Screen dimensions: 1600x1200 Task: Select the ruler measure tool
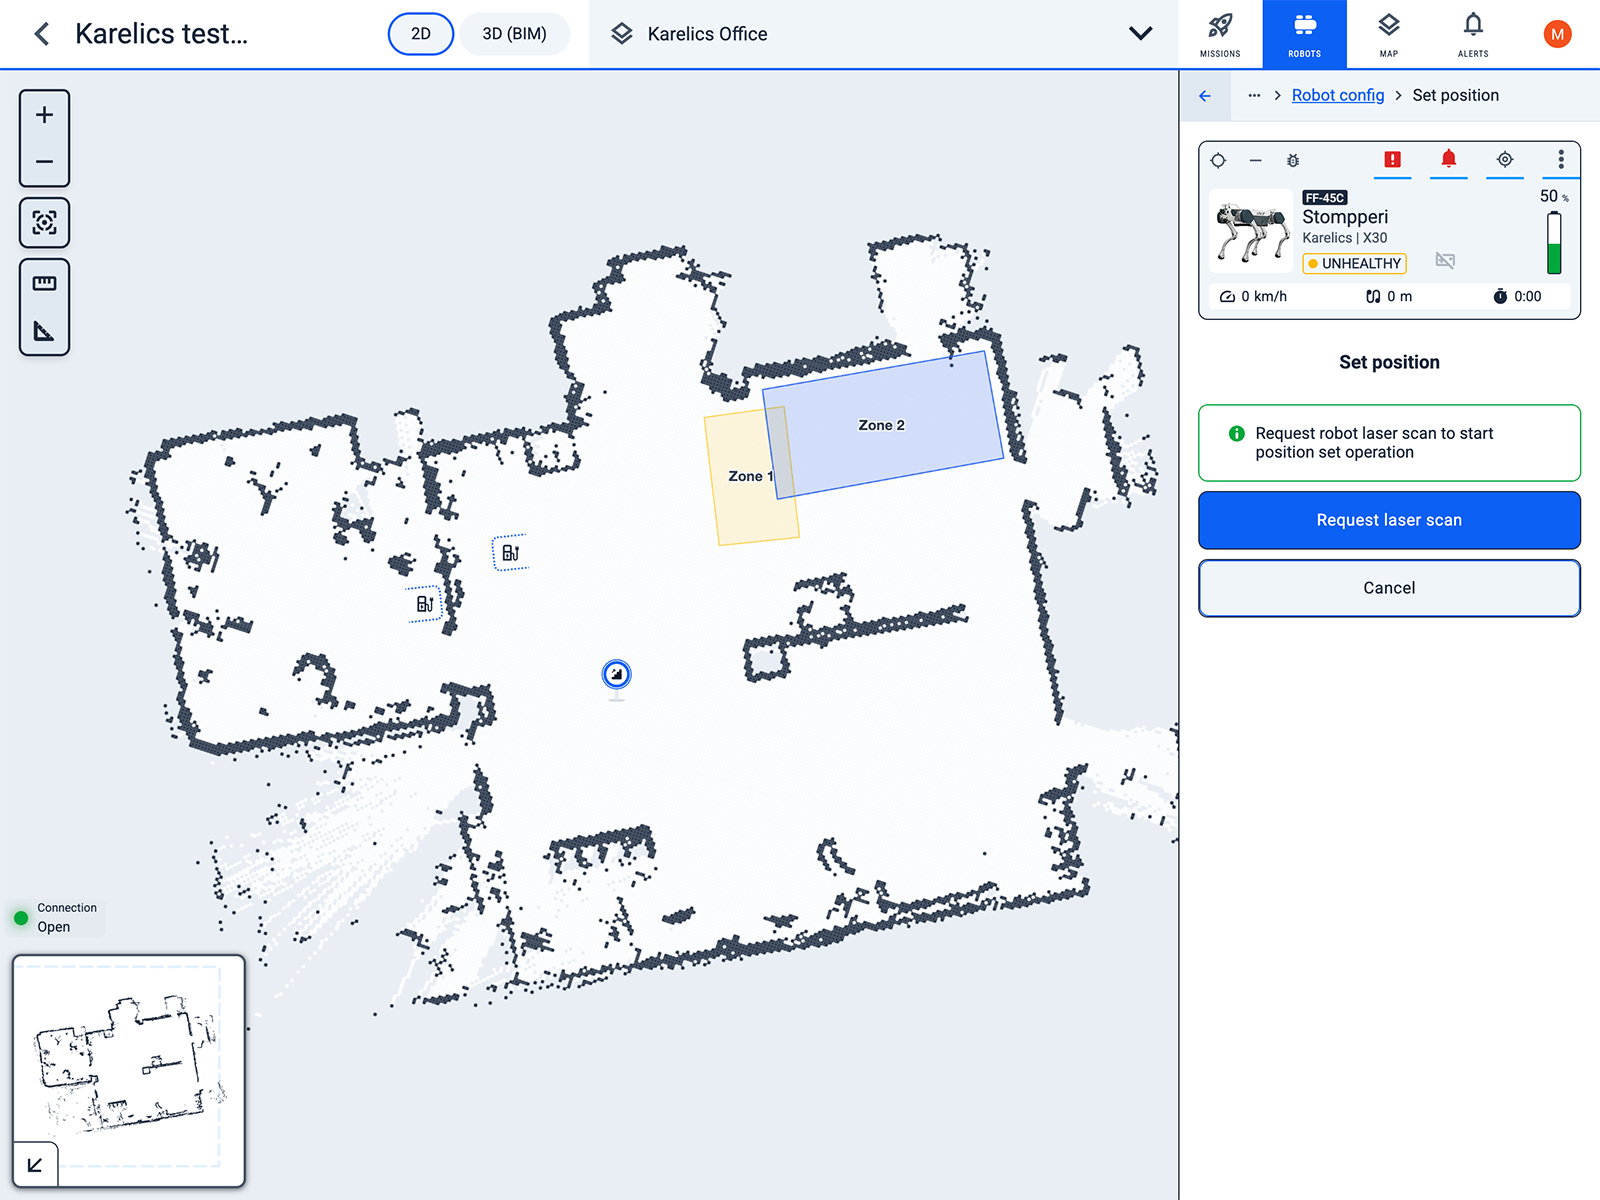(x=44, y=284)
